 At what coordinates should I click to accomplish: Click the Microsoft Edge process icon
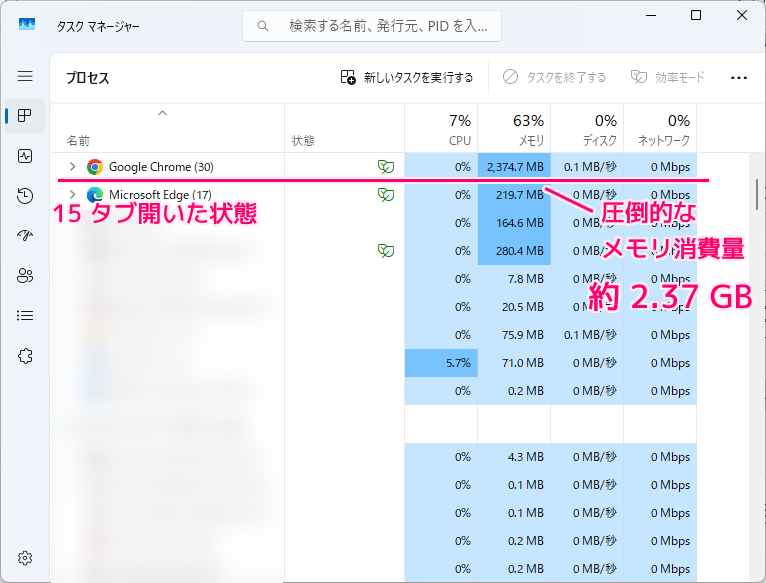click(x=95, y=195)
